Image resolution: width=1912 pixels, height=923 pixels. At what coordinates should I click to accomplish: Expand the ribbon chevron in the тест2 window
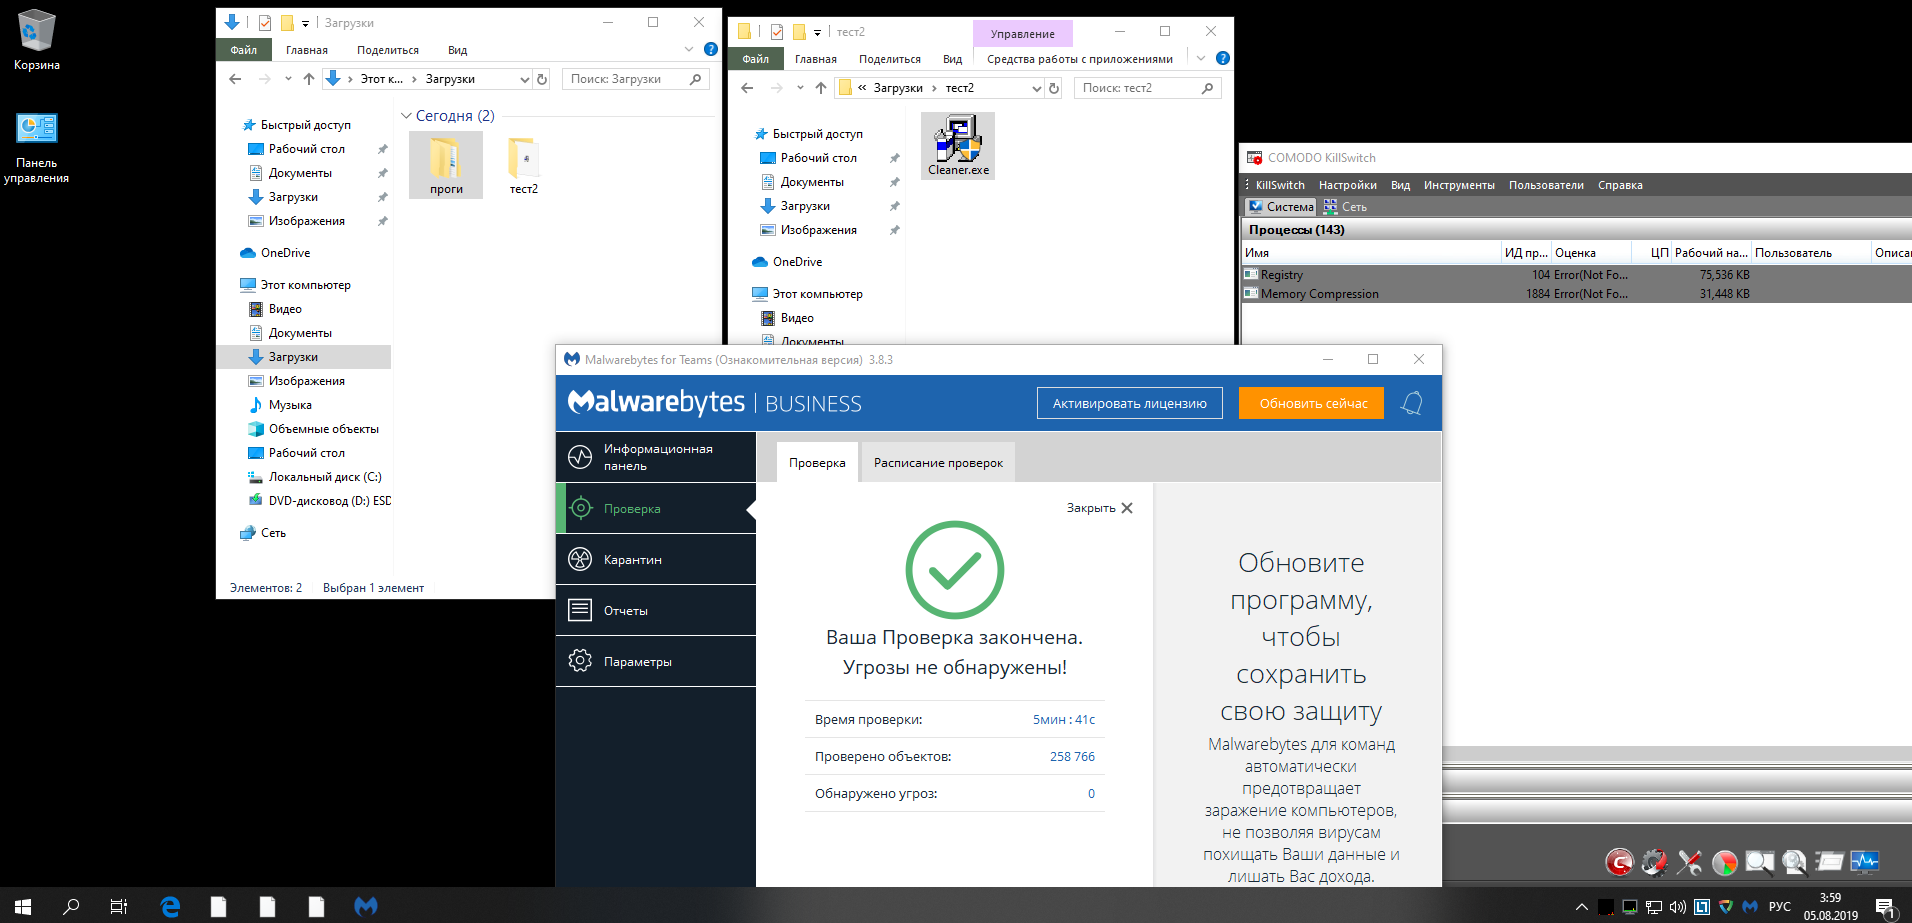click(x=1201, y=58)
